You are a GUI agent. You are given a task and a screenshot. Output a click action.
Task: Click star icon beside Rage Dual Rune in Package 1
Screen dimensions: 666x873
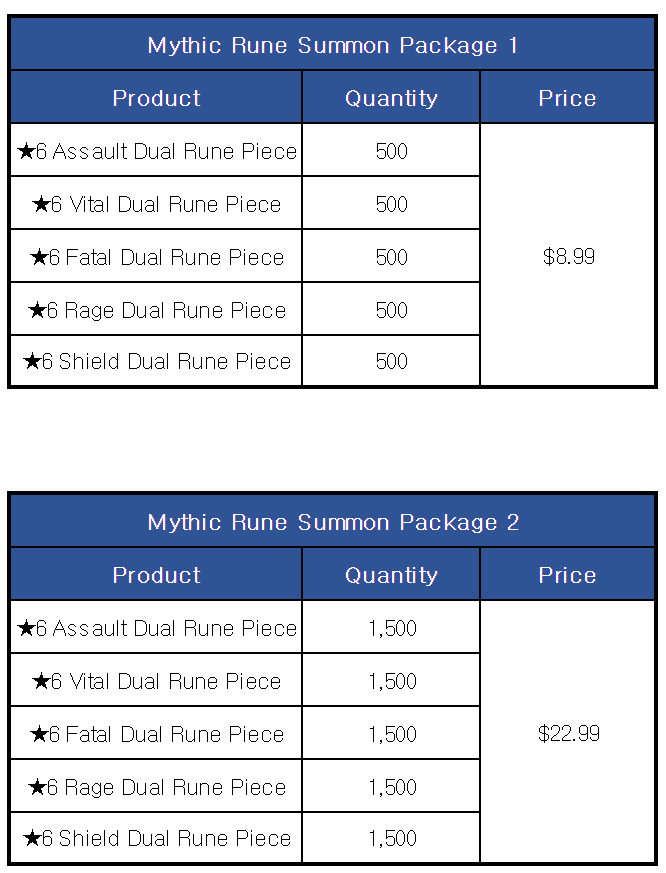pyautogui.click(x=37, y=310)
